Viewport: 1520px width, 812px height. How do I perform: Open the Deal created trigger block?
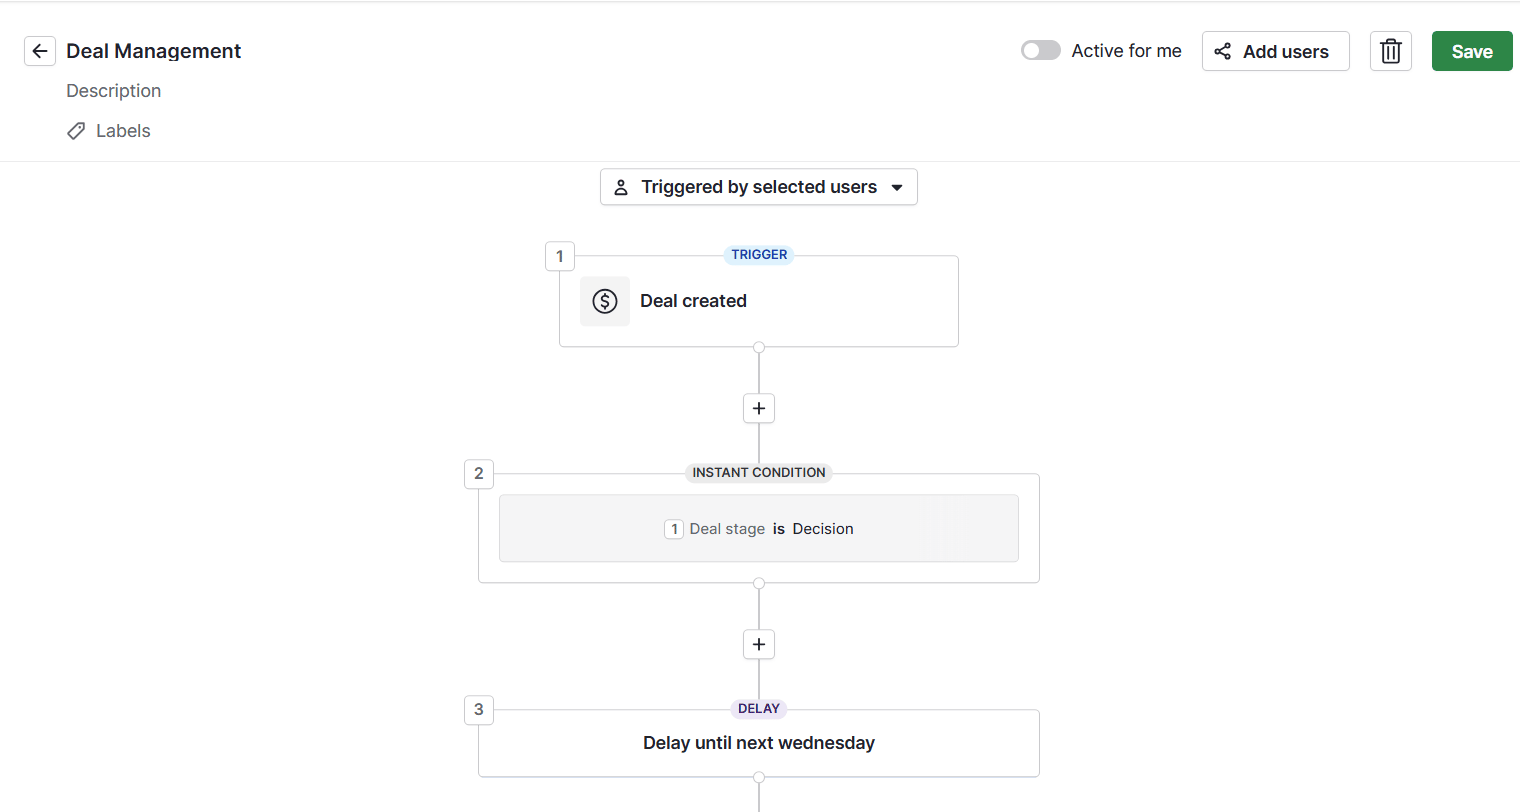759,300
